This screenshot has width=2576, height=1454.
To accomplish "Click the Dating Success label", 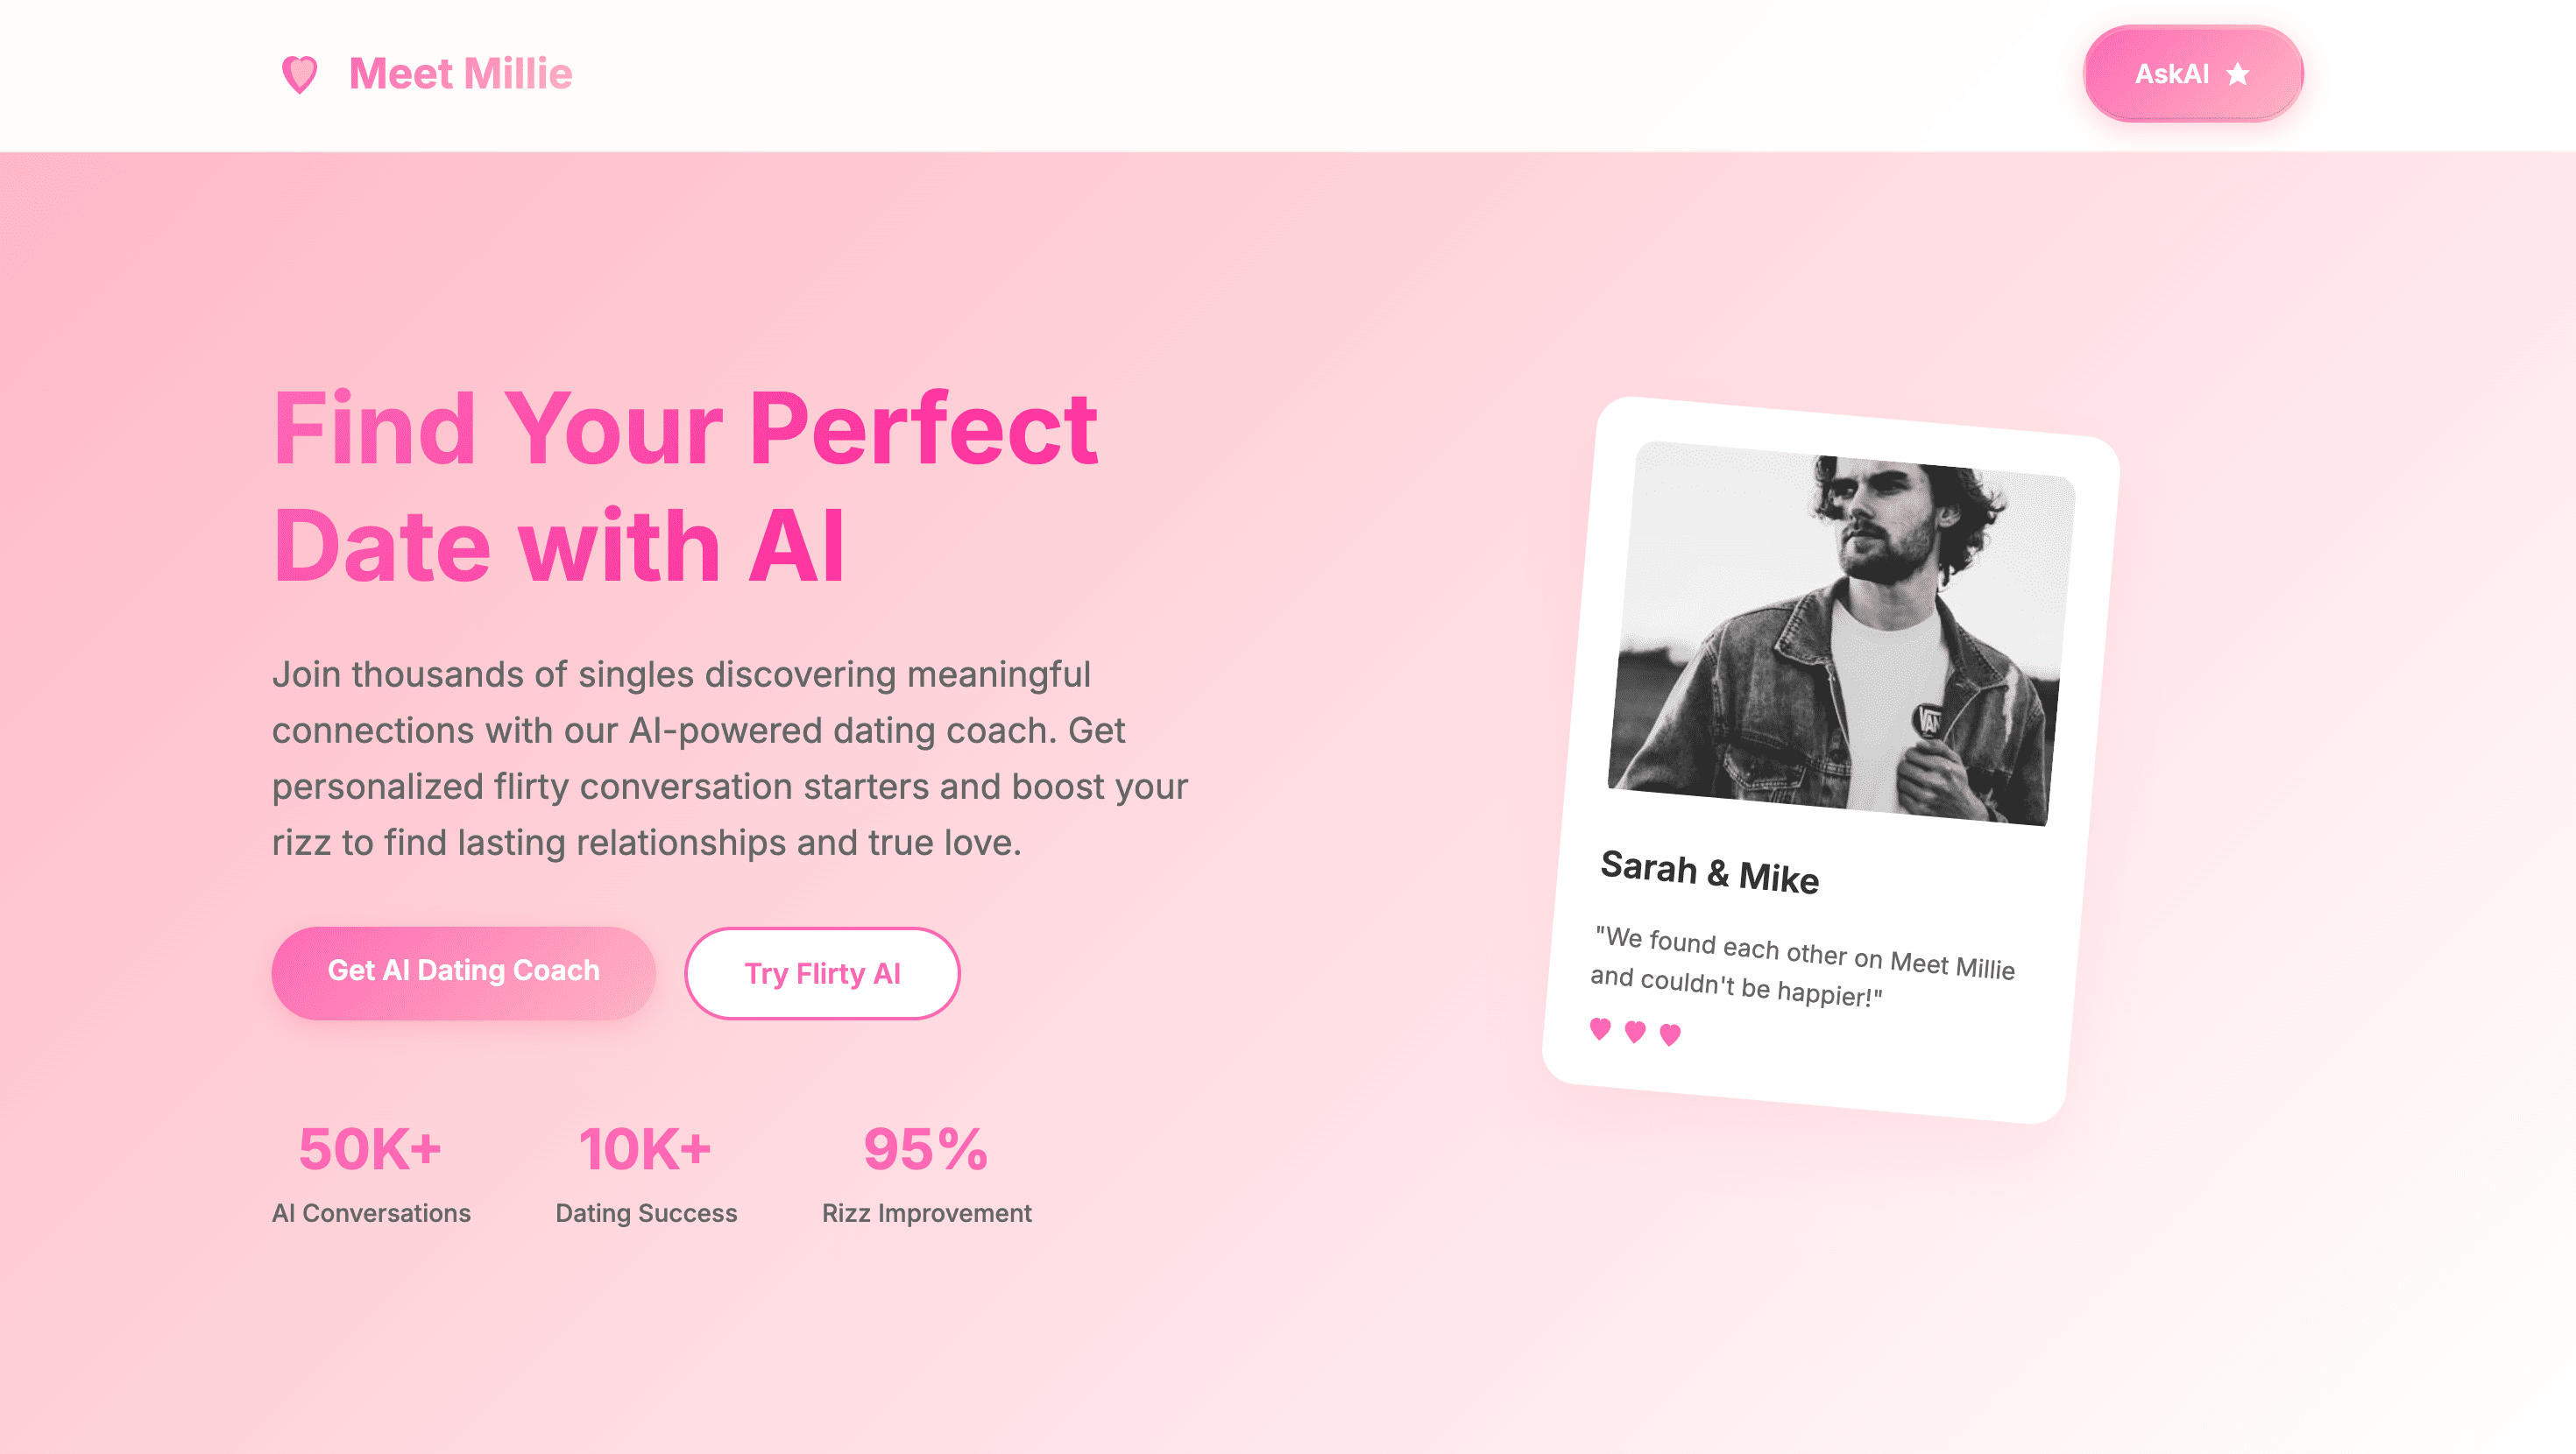I will click(x=646, y=1213).
